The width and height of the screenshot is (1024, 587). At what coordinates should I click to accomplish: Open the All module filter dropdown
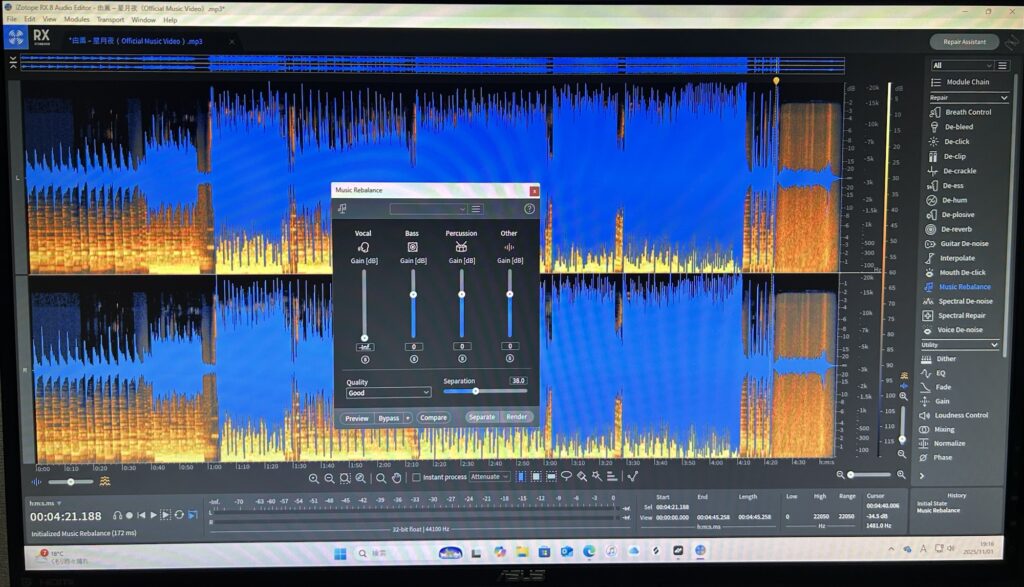(x=961, y=65)
